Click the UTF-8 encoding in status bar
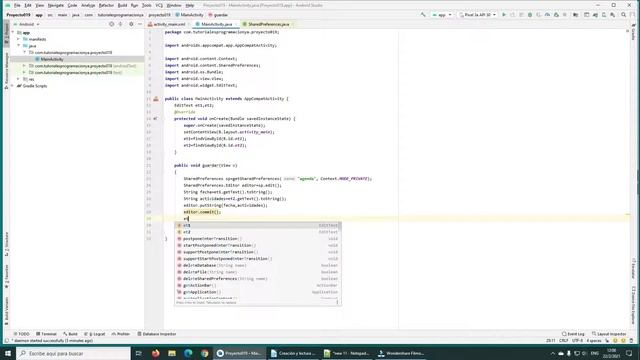The width and height of the screenshot is (640, 360). [578, 340]
